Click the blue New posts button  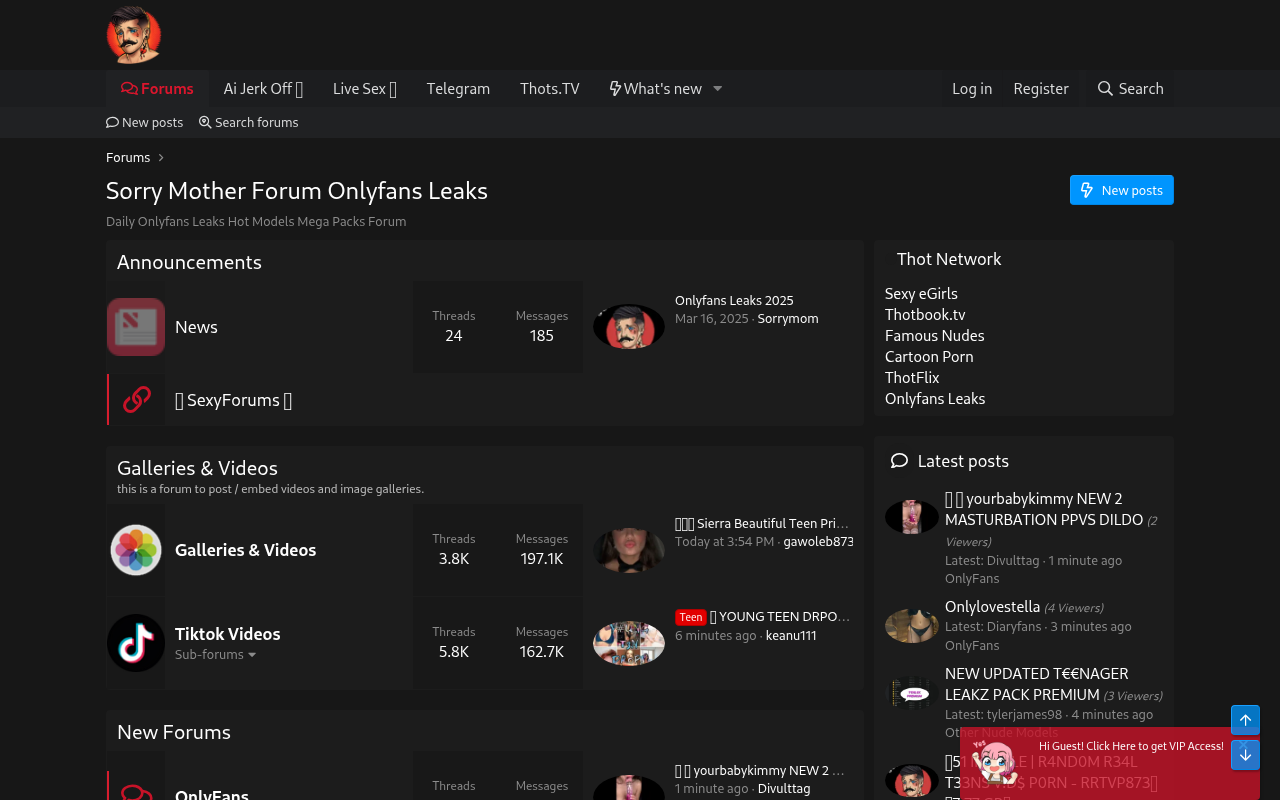tap(1122, 190)
